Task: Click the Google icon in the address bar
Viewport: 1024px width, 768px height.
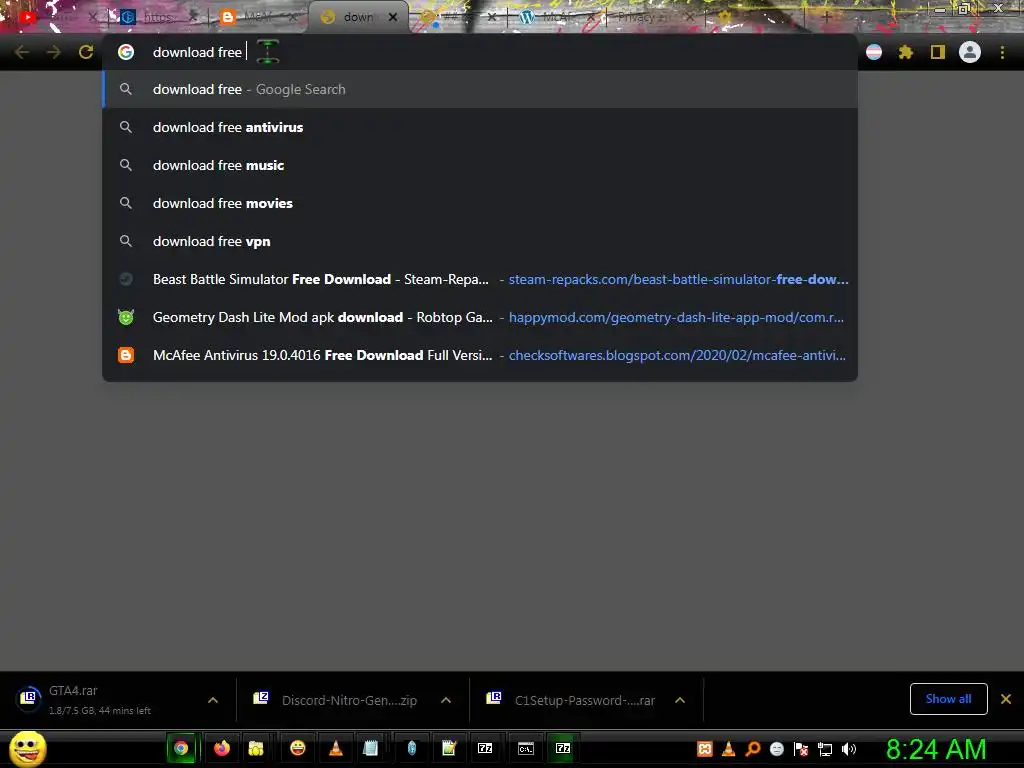Action: tap(126, 52)
